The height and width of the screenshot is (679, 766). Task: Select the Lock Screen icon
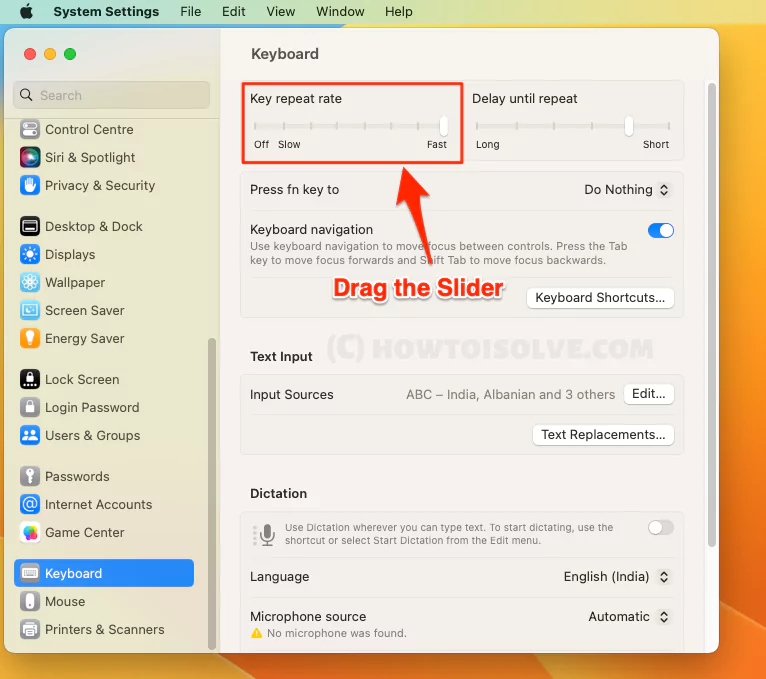(x=30, y=379)
